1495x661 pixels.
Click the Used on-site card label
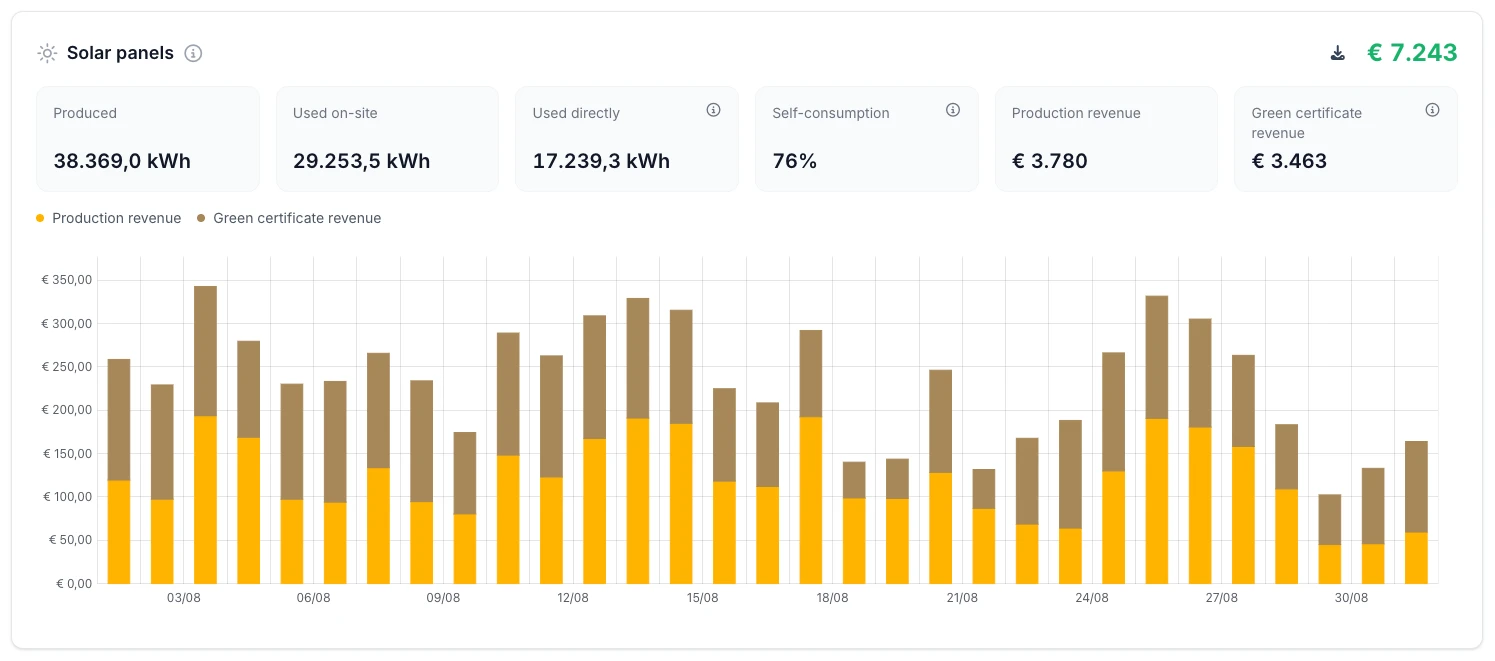335,113
